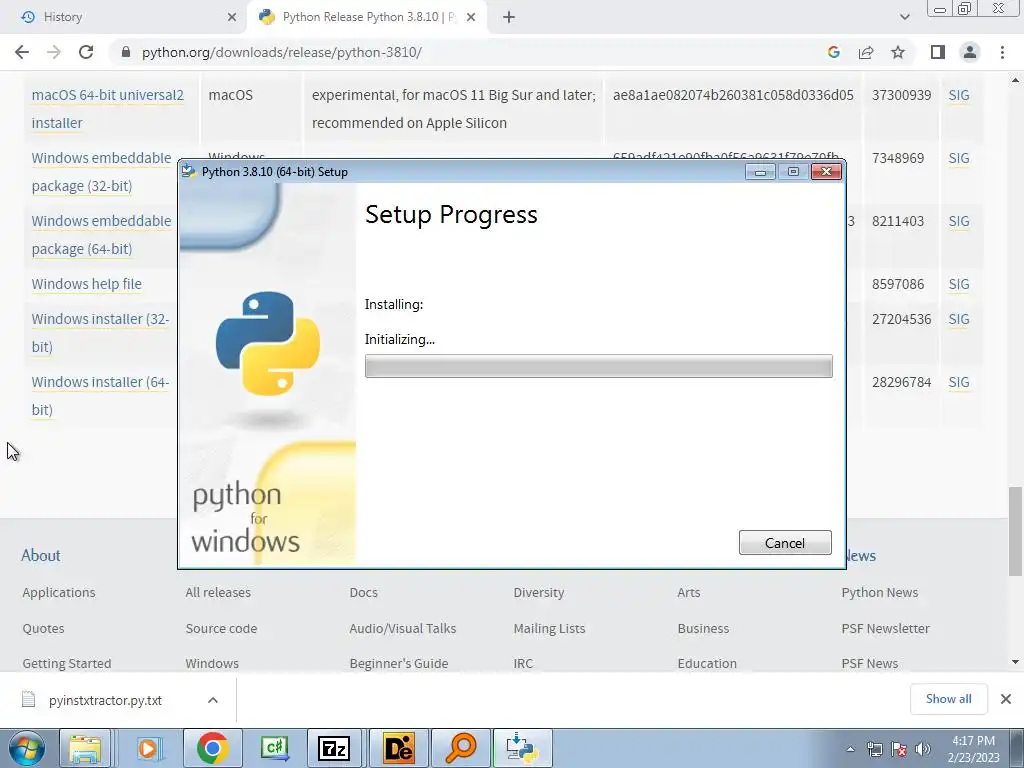Image resolution: width=1024 pixels, height=768 pixels.
Task: Show hidden system tray icons
Action: [850, 749]
